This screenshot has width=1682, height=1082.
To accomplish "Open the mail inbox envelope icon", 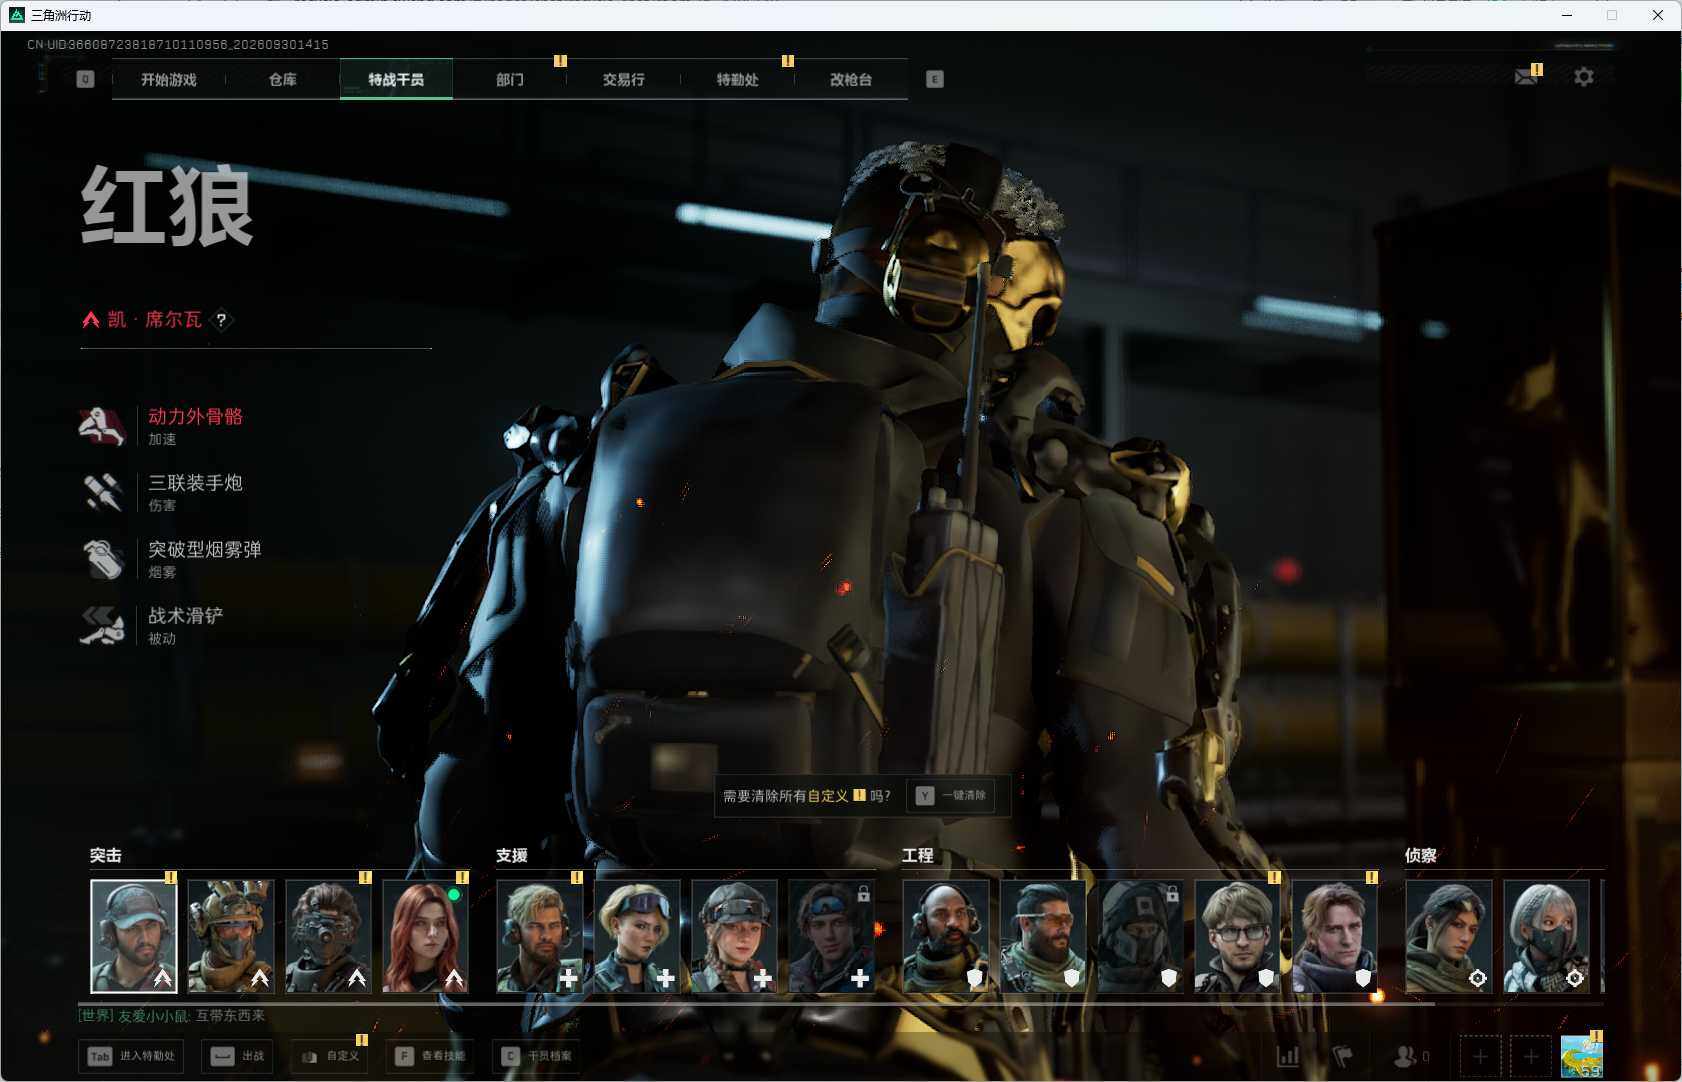I will coord(1526,77).
